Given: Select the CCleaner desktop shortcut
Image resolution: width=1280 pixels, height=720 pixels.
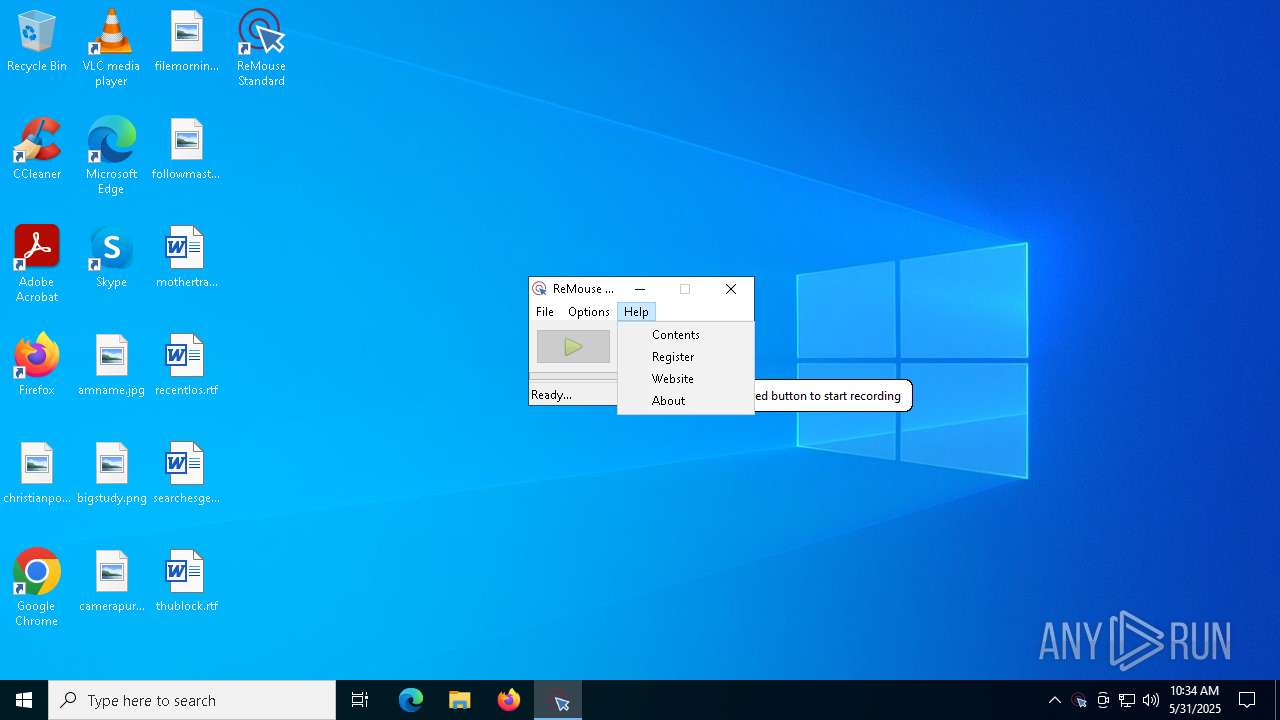Looking at the screenshot, I should [37, 150].
